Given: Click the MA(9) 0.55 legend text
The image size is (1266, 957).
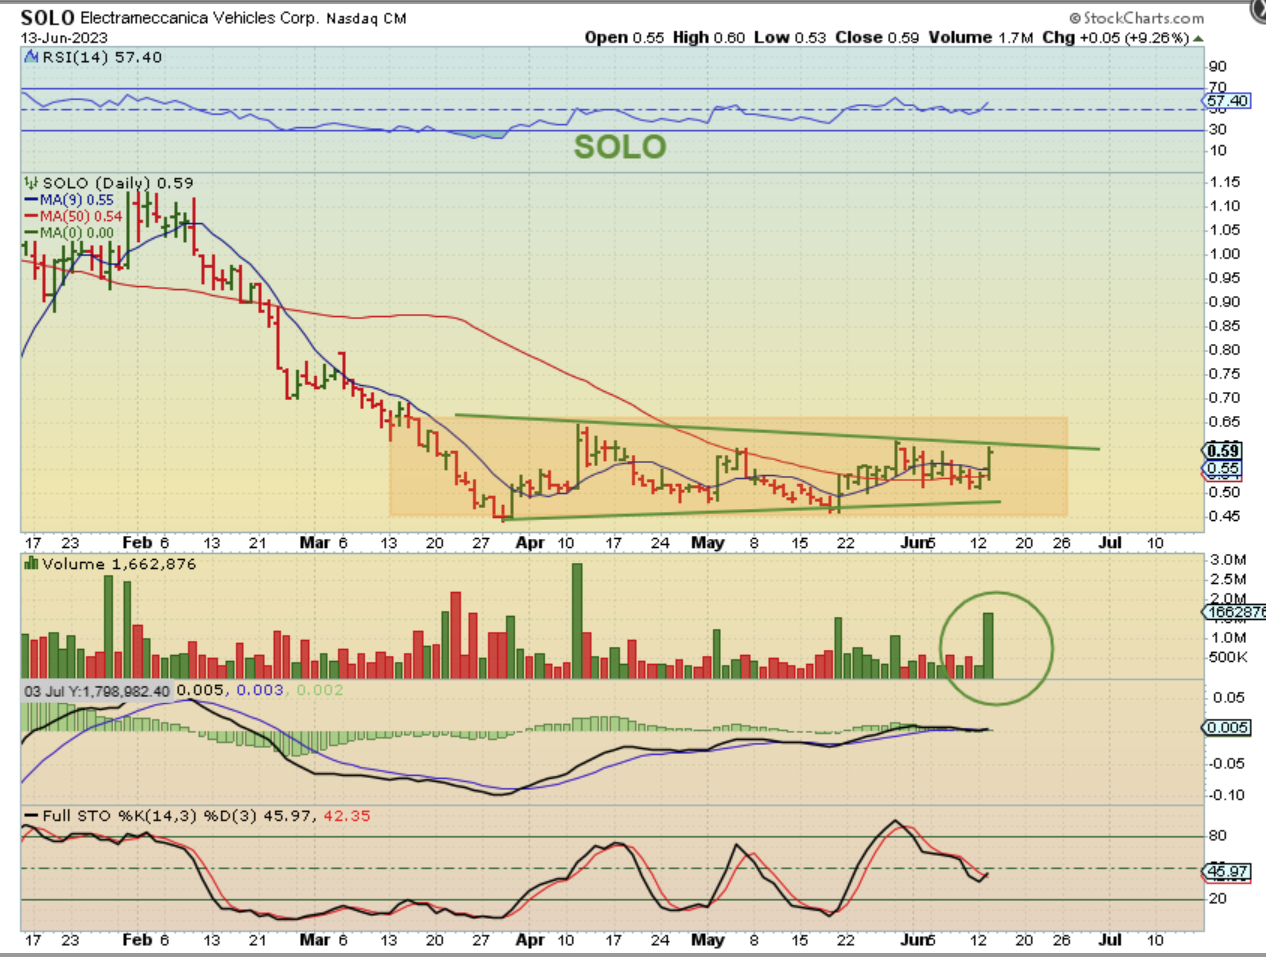Looking at the screenshot, I should pyautogui.click(x=77, y=200).
